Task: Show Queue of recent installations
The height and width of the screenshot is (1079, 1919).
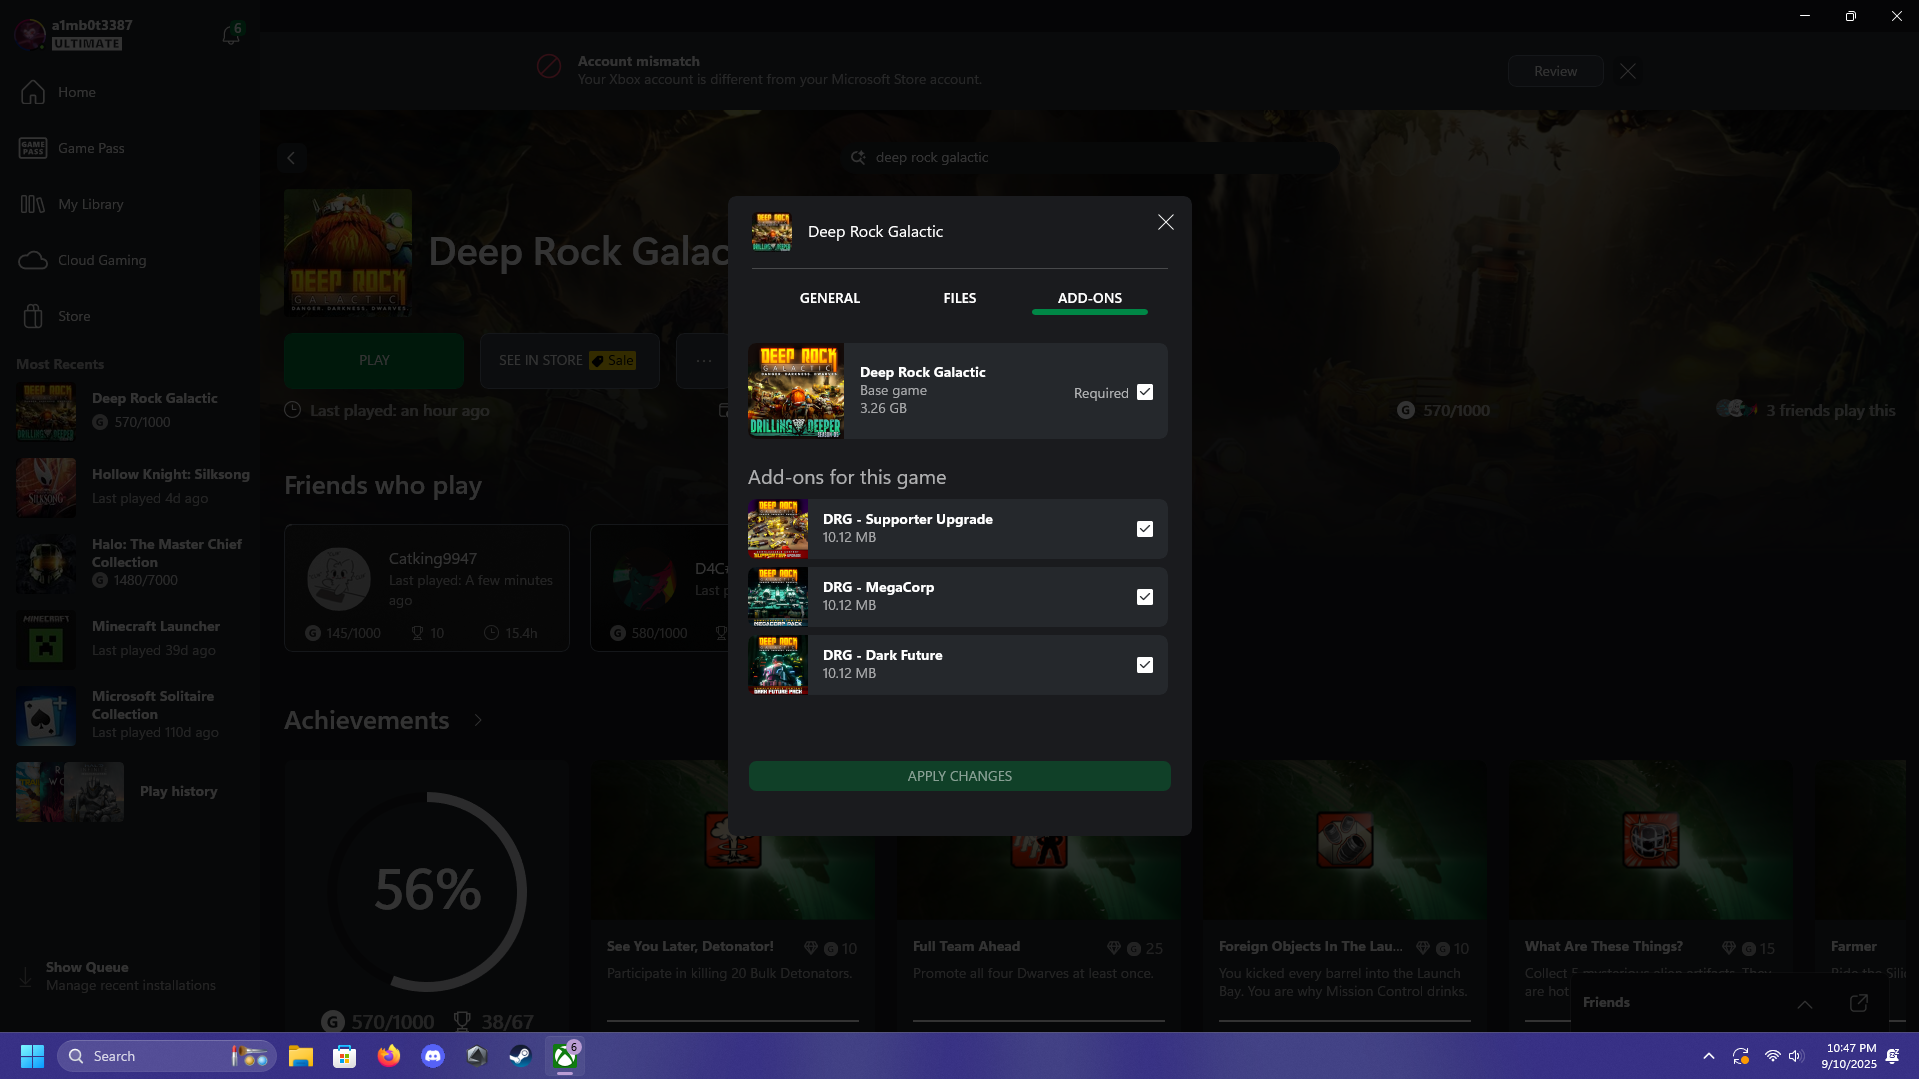Action: point(120,976)
